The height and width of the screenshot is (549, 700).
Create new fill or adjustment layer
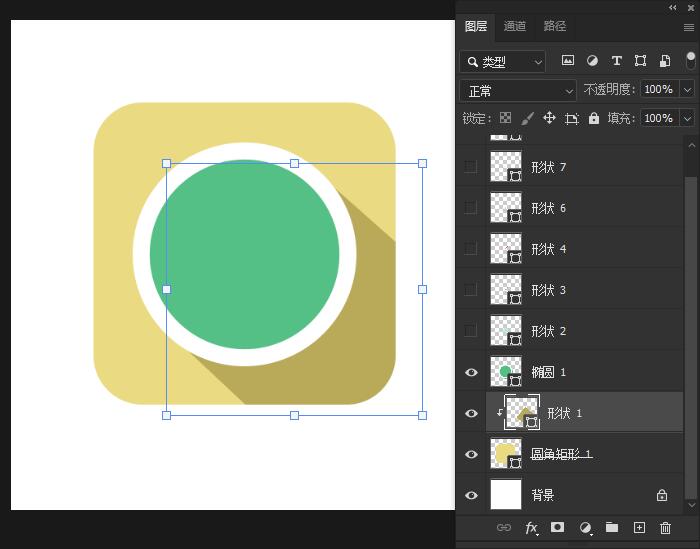point(586,528)
